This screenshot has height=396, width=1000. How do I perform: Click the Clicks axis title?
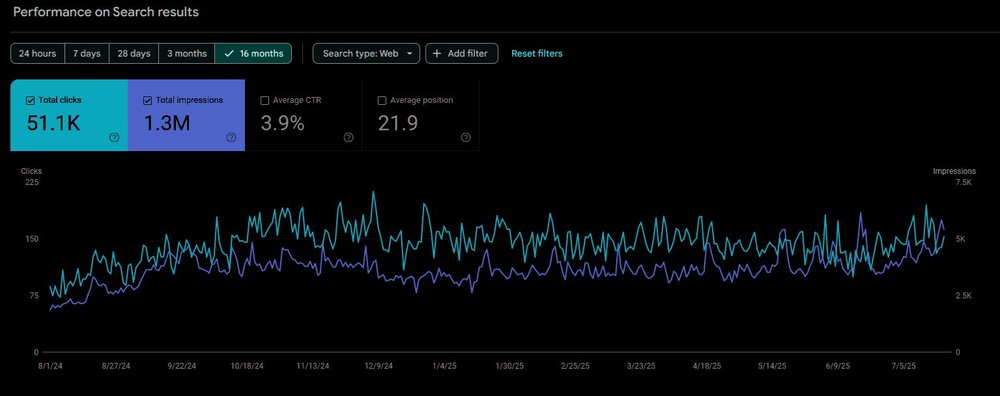pos(31,171)
